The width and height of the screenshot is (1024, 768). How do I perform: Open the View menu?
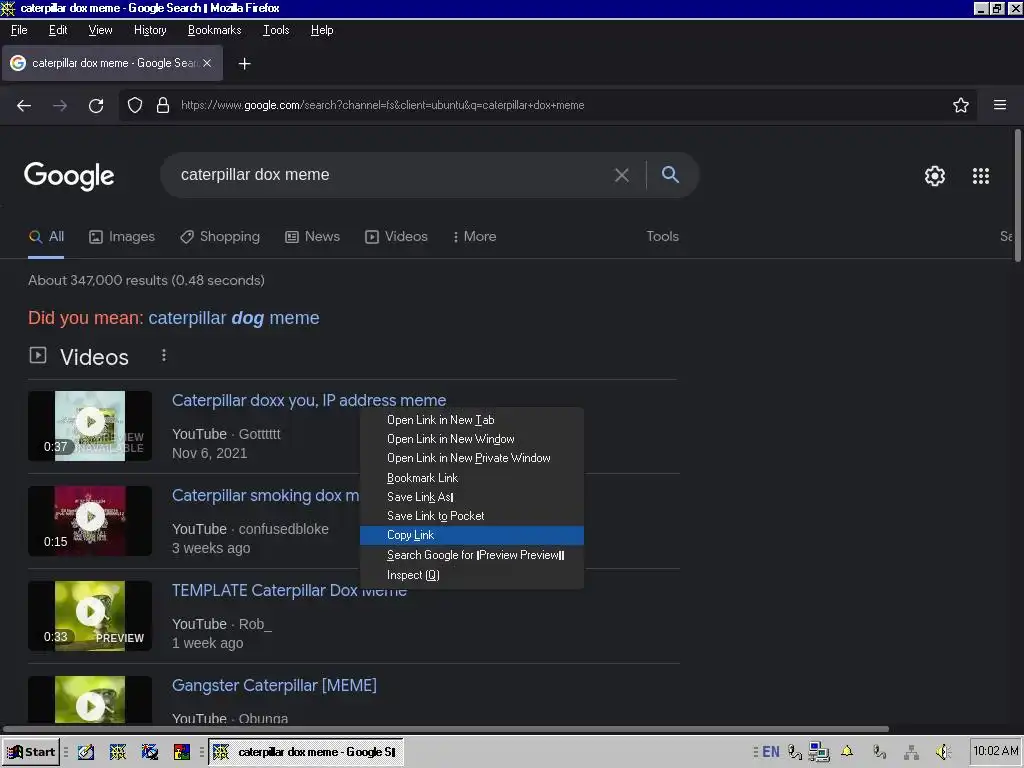point(101,30)
